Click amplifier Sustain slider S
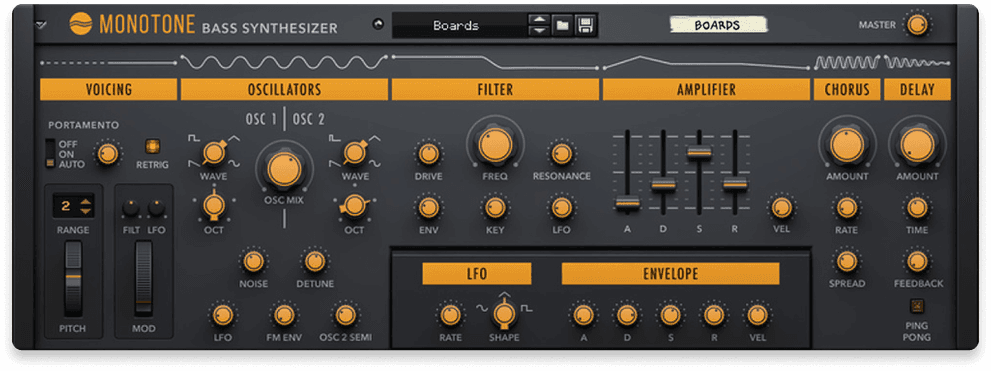 coord(699,152)
